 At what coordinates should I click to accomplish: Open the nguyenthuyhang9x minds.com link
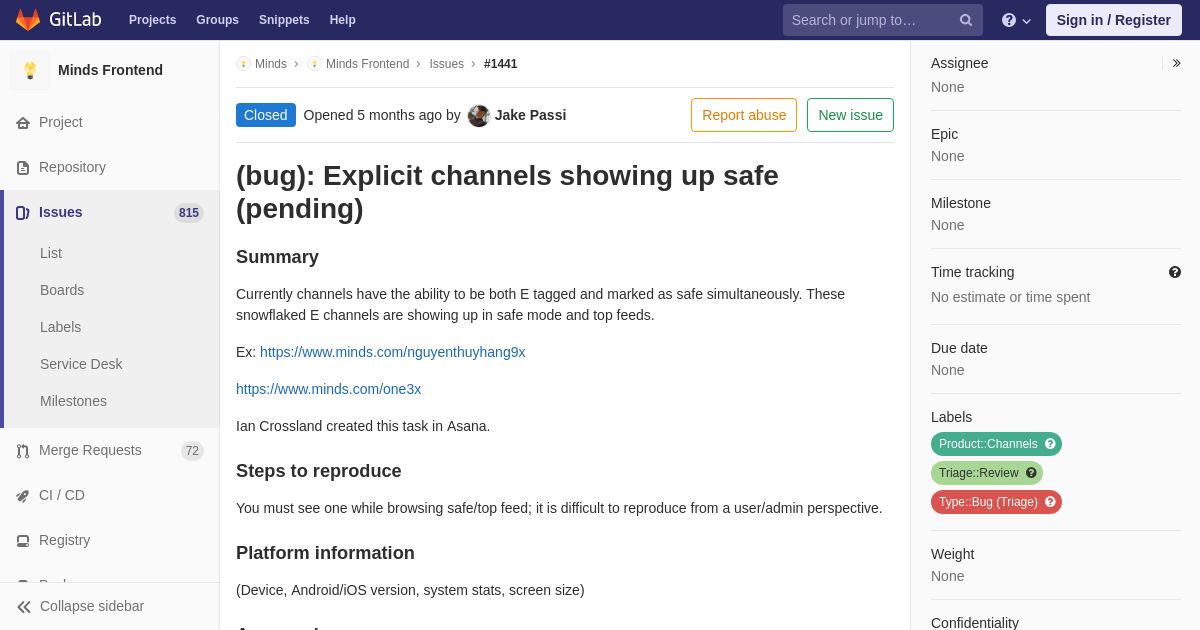tap(392, 352)
